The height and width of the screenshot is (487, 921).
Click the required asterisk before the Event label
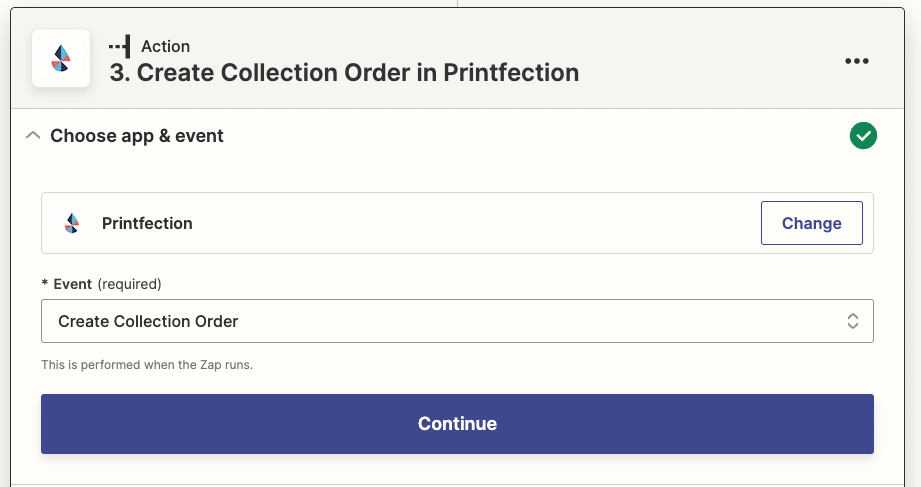[x=45, y=283]
